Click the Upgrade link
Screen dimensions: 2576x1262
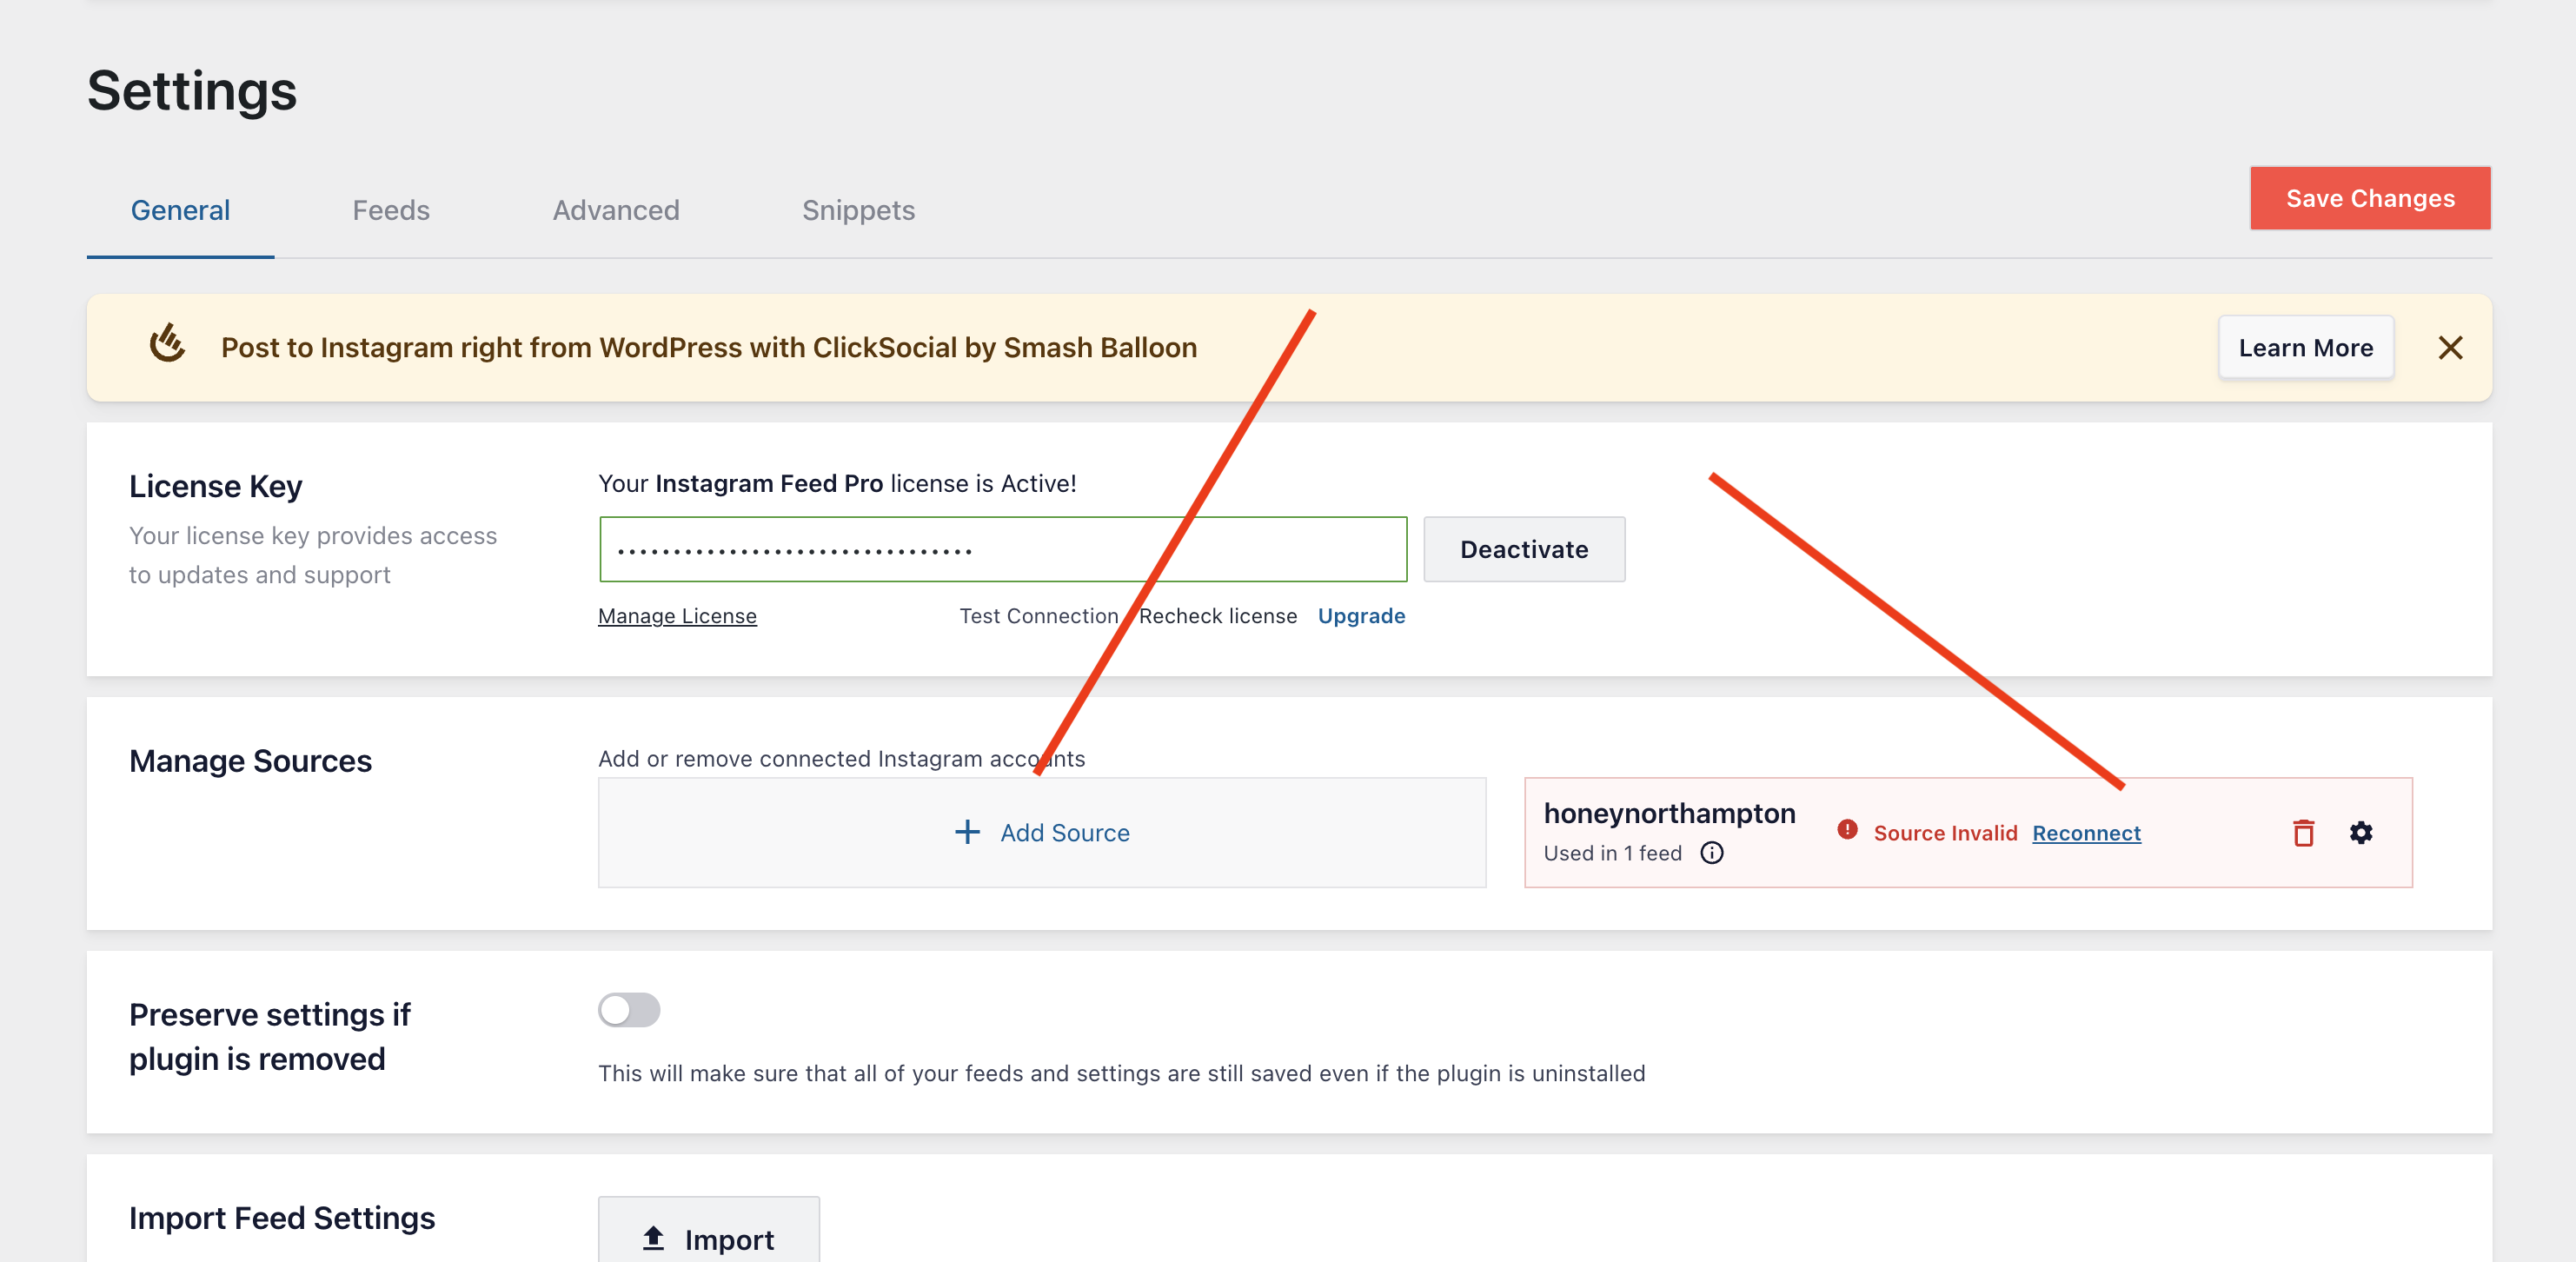[x=1360, y=616]
